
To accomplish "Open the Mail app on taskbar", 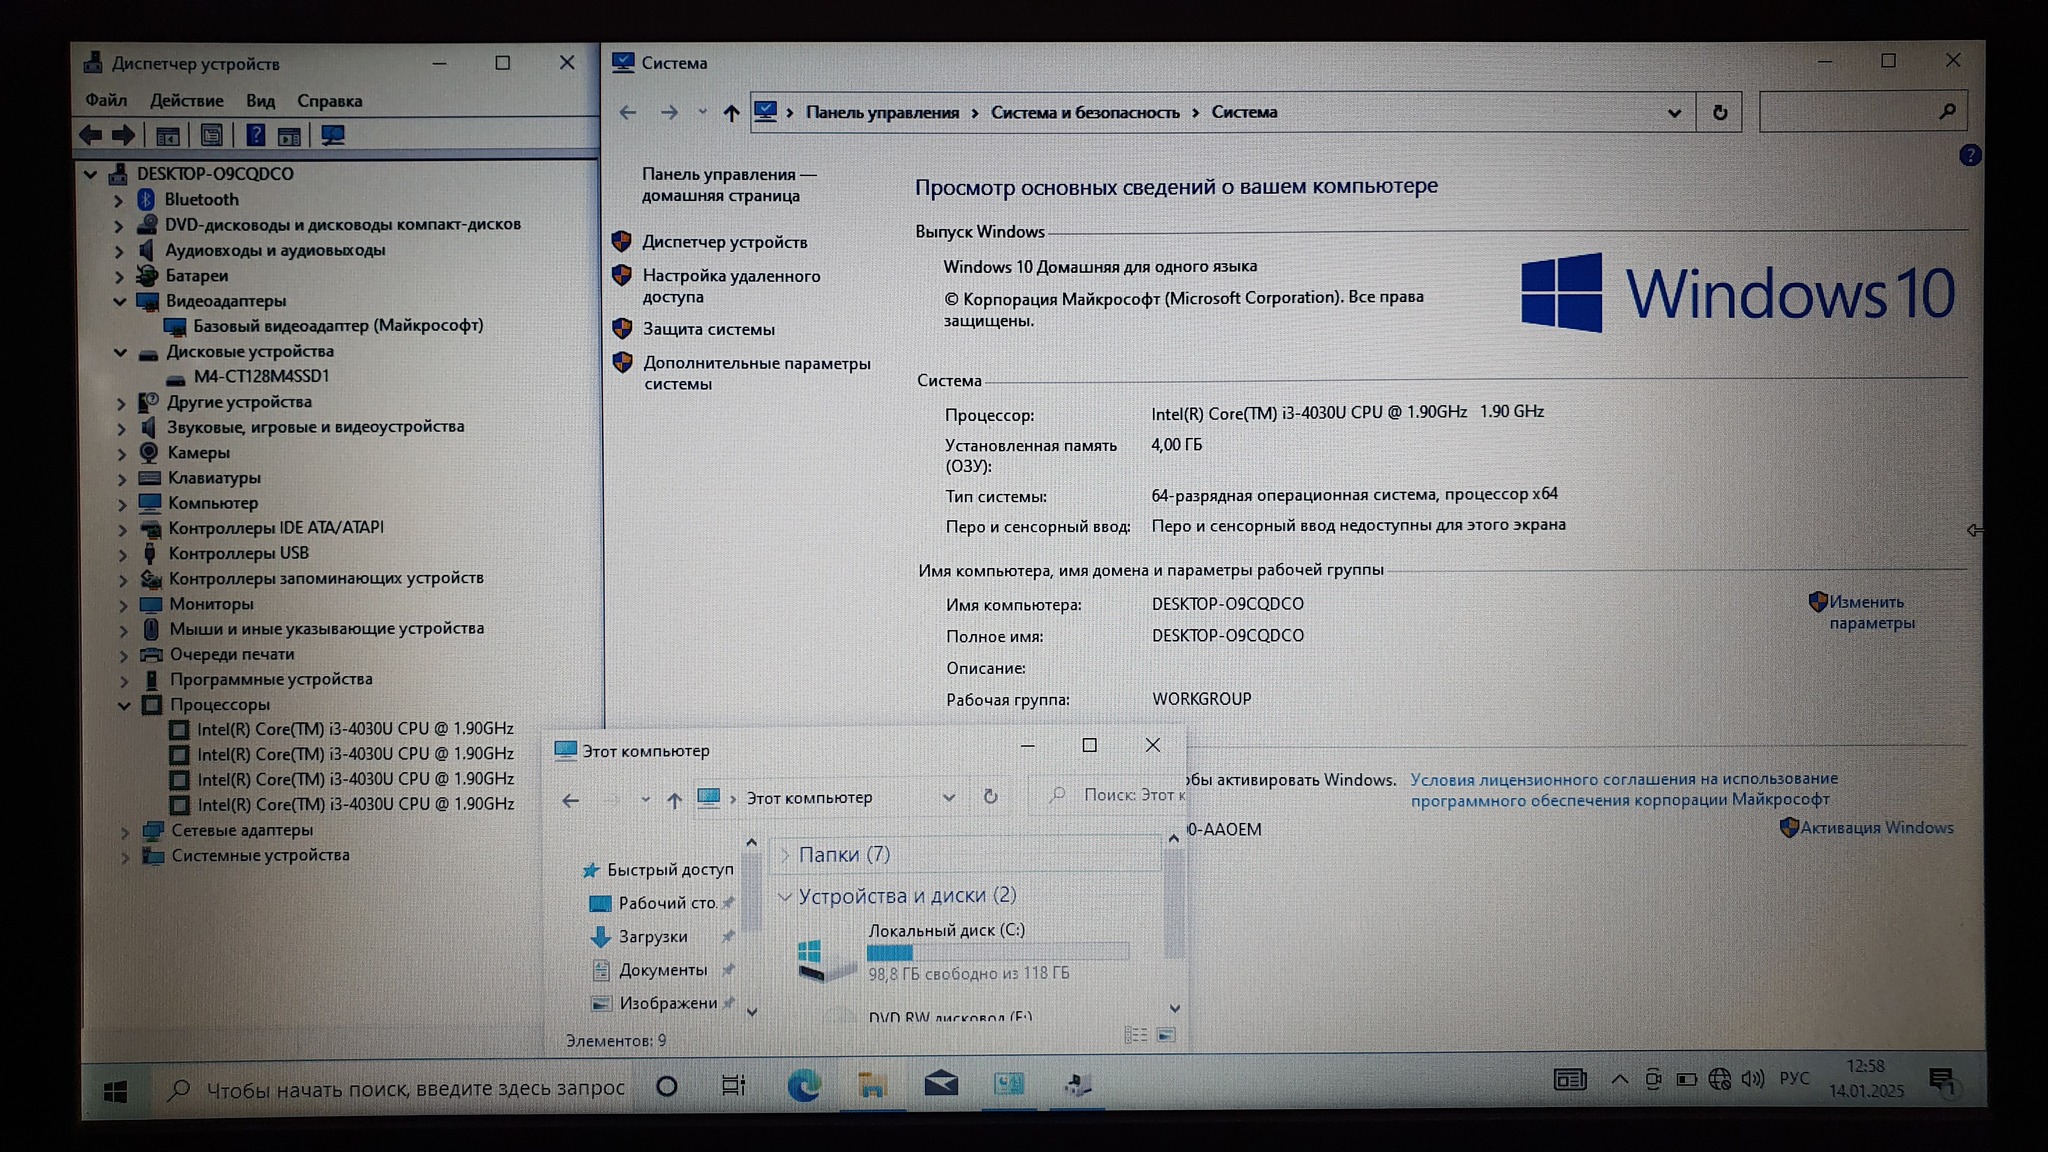I will (940, 1084).
